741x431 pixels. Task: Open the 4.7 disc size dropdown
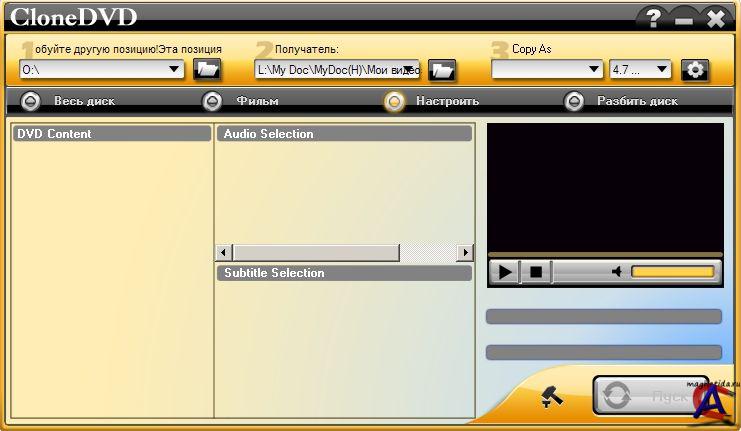pos(662,69)
